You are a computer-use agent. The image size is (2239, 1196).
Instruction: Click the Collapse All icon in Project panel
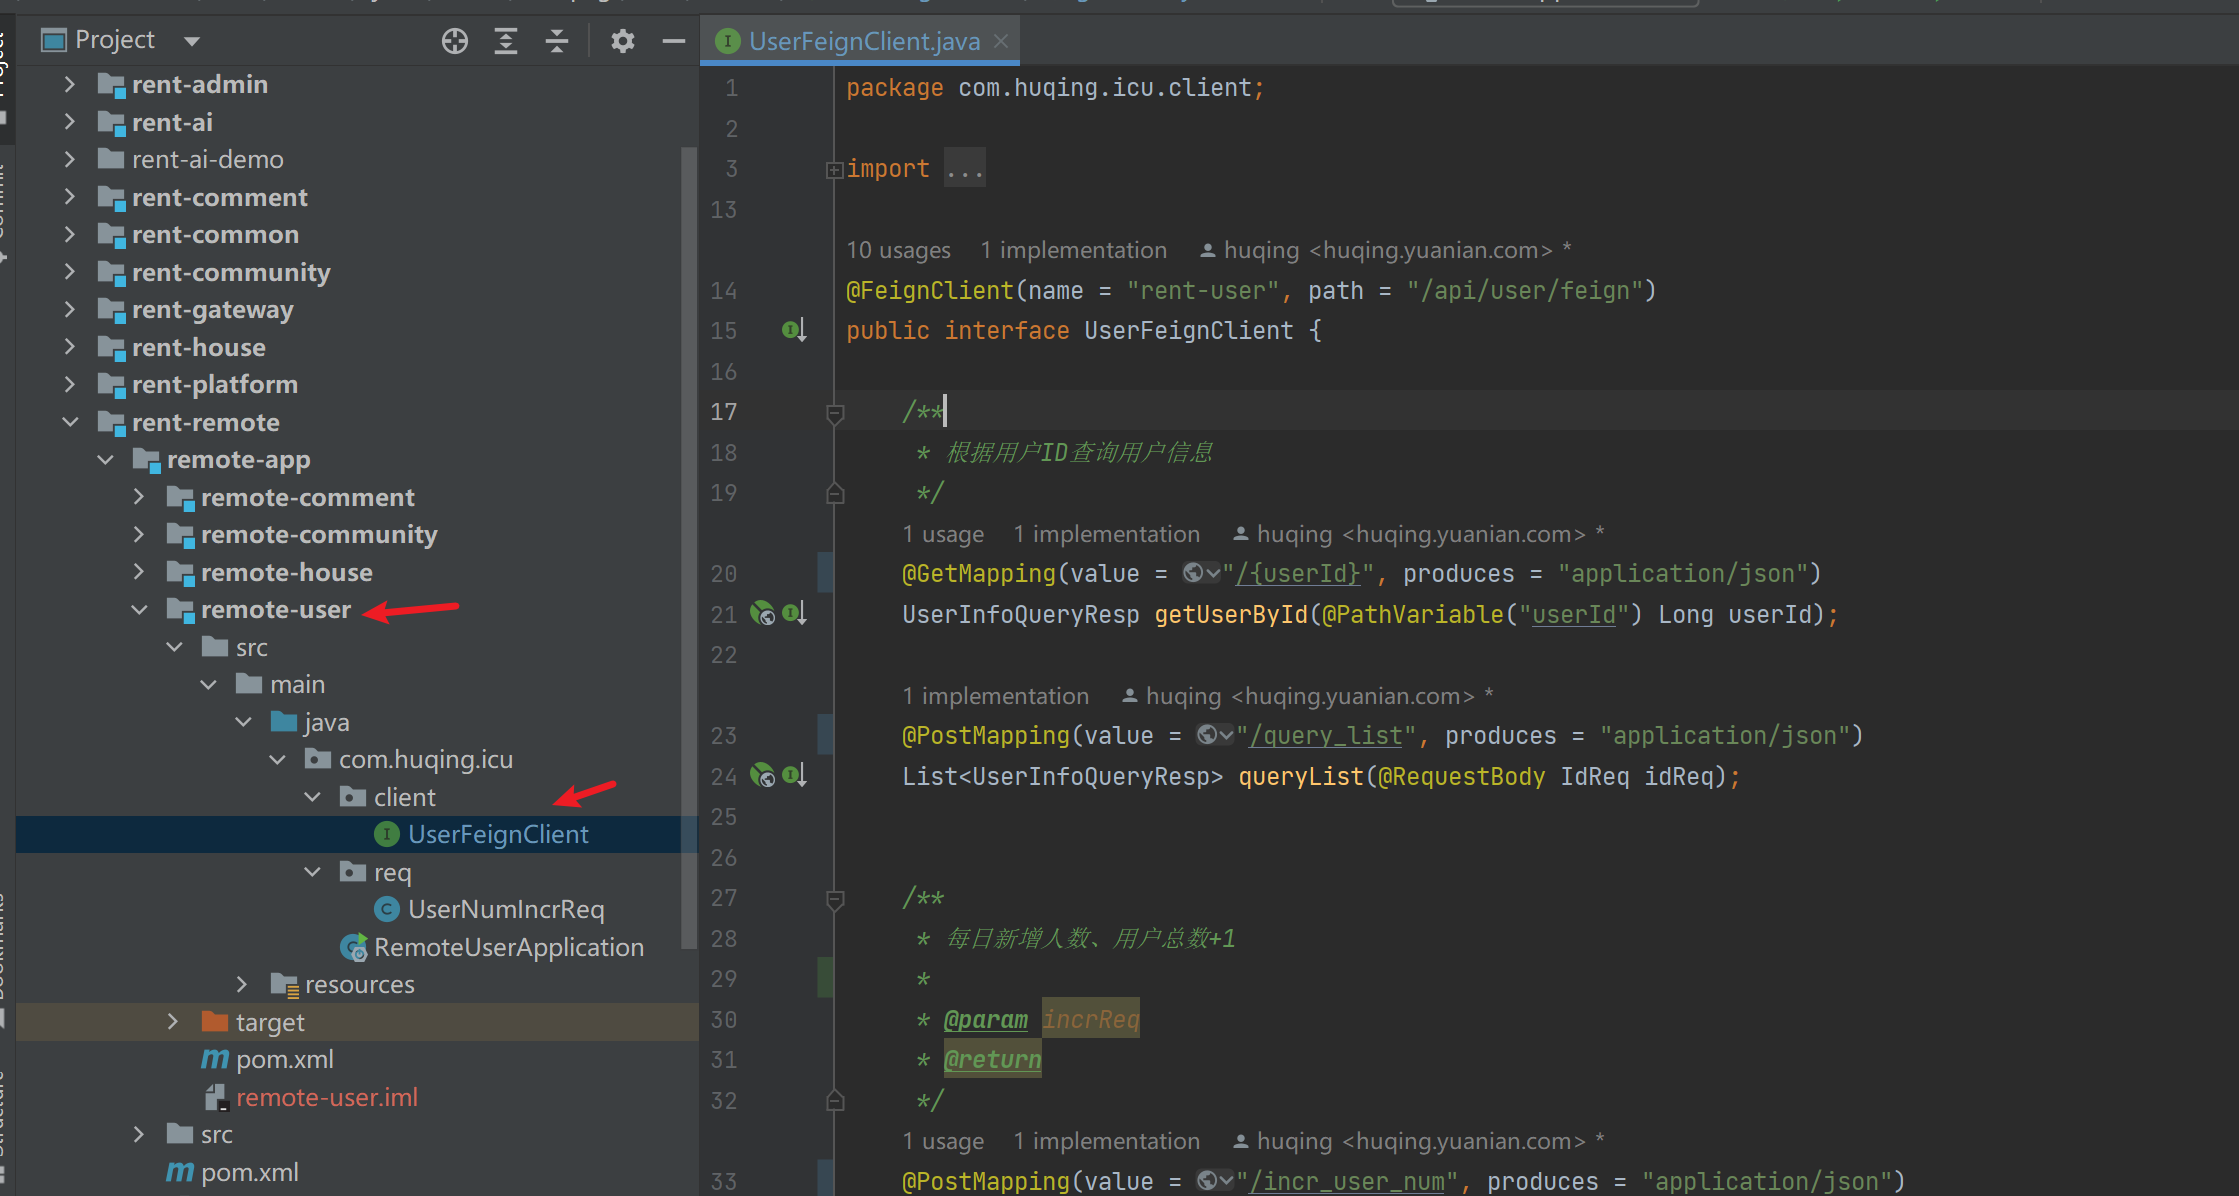pyautogui.click(x=557, y=41)
